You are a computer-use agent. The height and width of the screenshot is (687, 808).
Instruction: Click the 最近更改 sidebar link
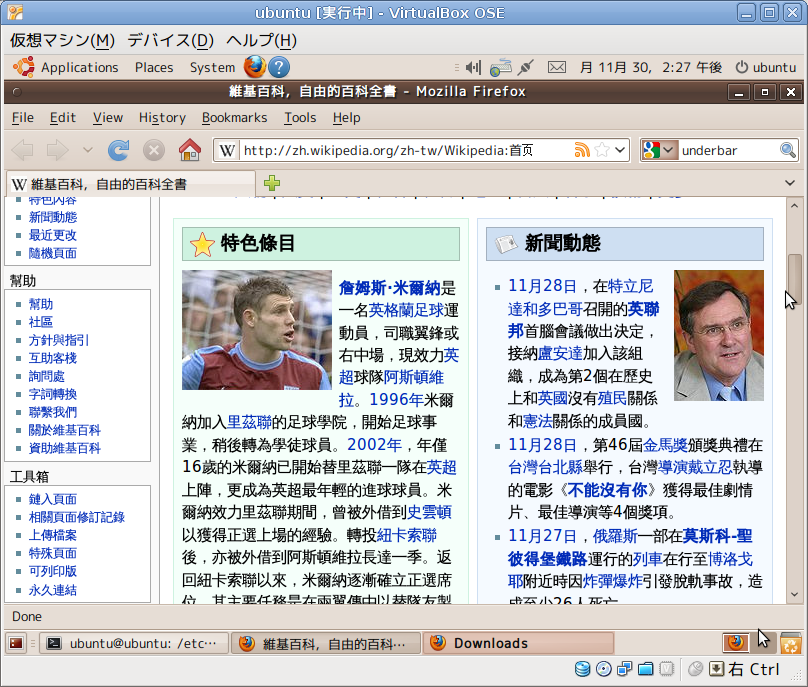(x=53, y=235)
